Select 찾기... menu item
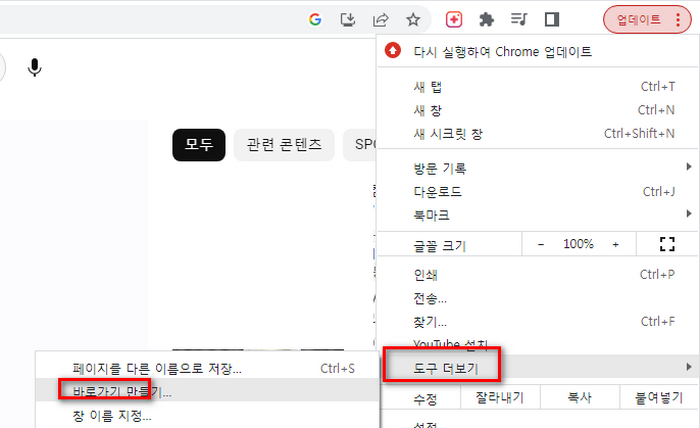The image size is (700, 428). point(538,321)
